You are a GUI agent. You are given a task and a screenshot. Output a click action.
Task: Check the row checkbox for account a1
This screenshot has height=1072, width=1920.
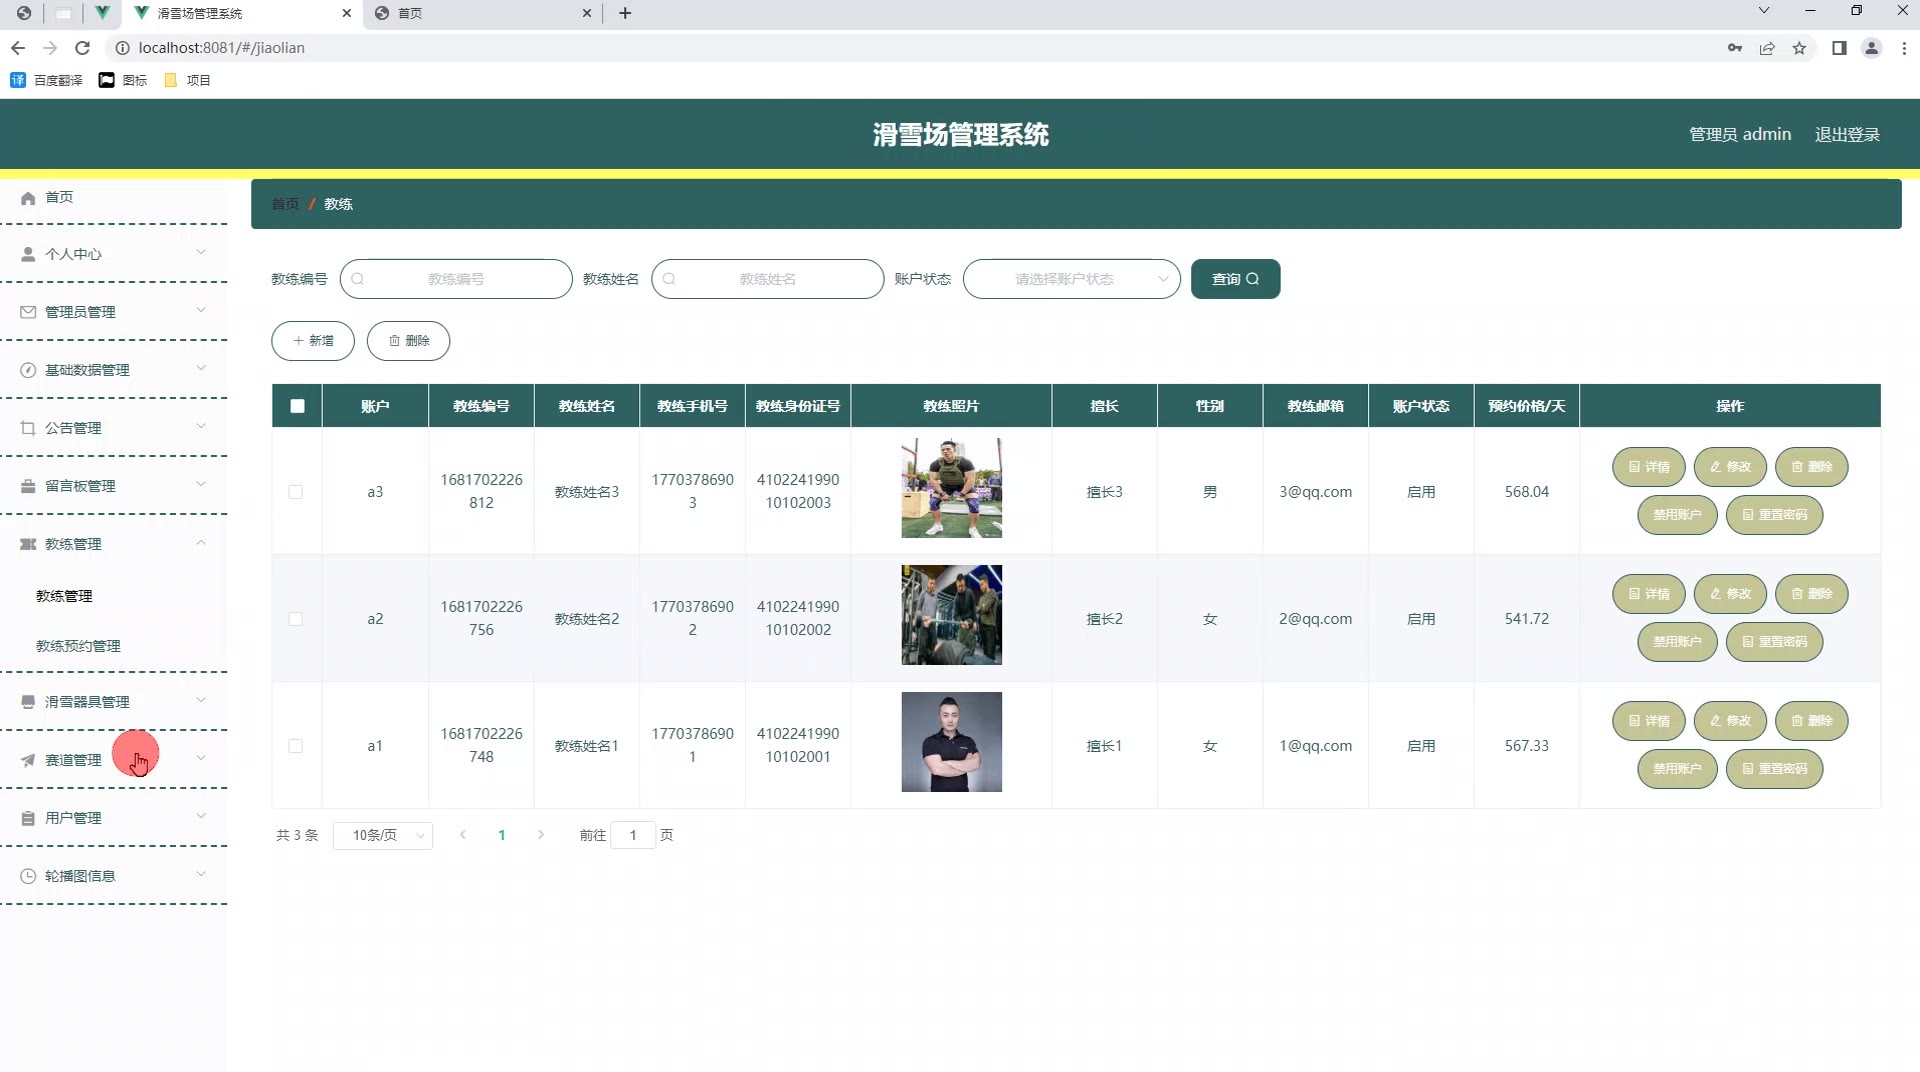(296, 746)
